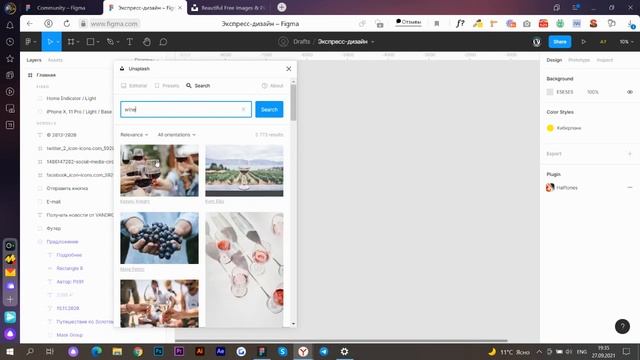Click the blue Search button

click(x=269, y=109)
